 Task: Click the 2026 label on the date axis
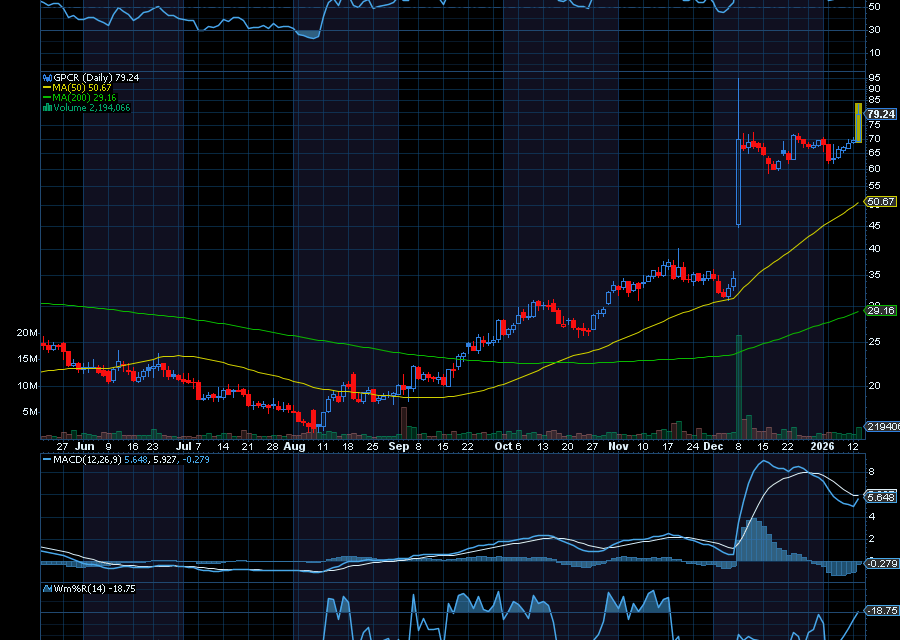tap(822, 446)
